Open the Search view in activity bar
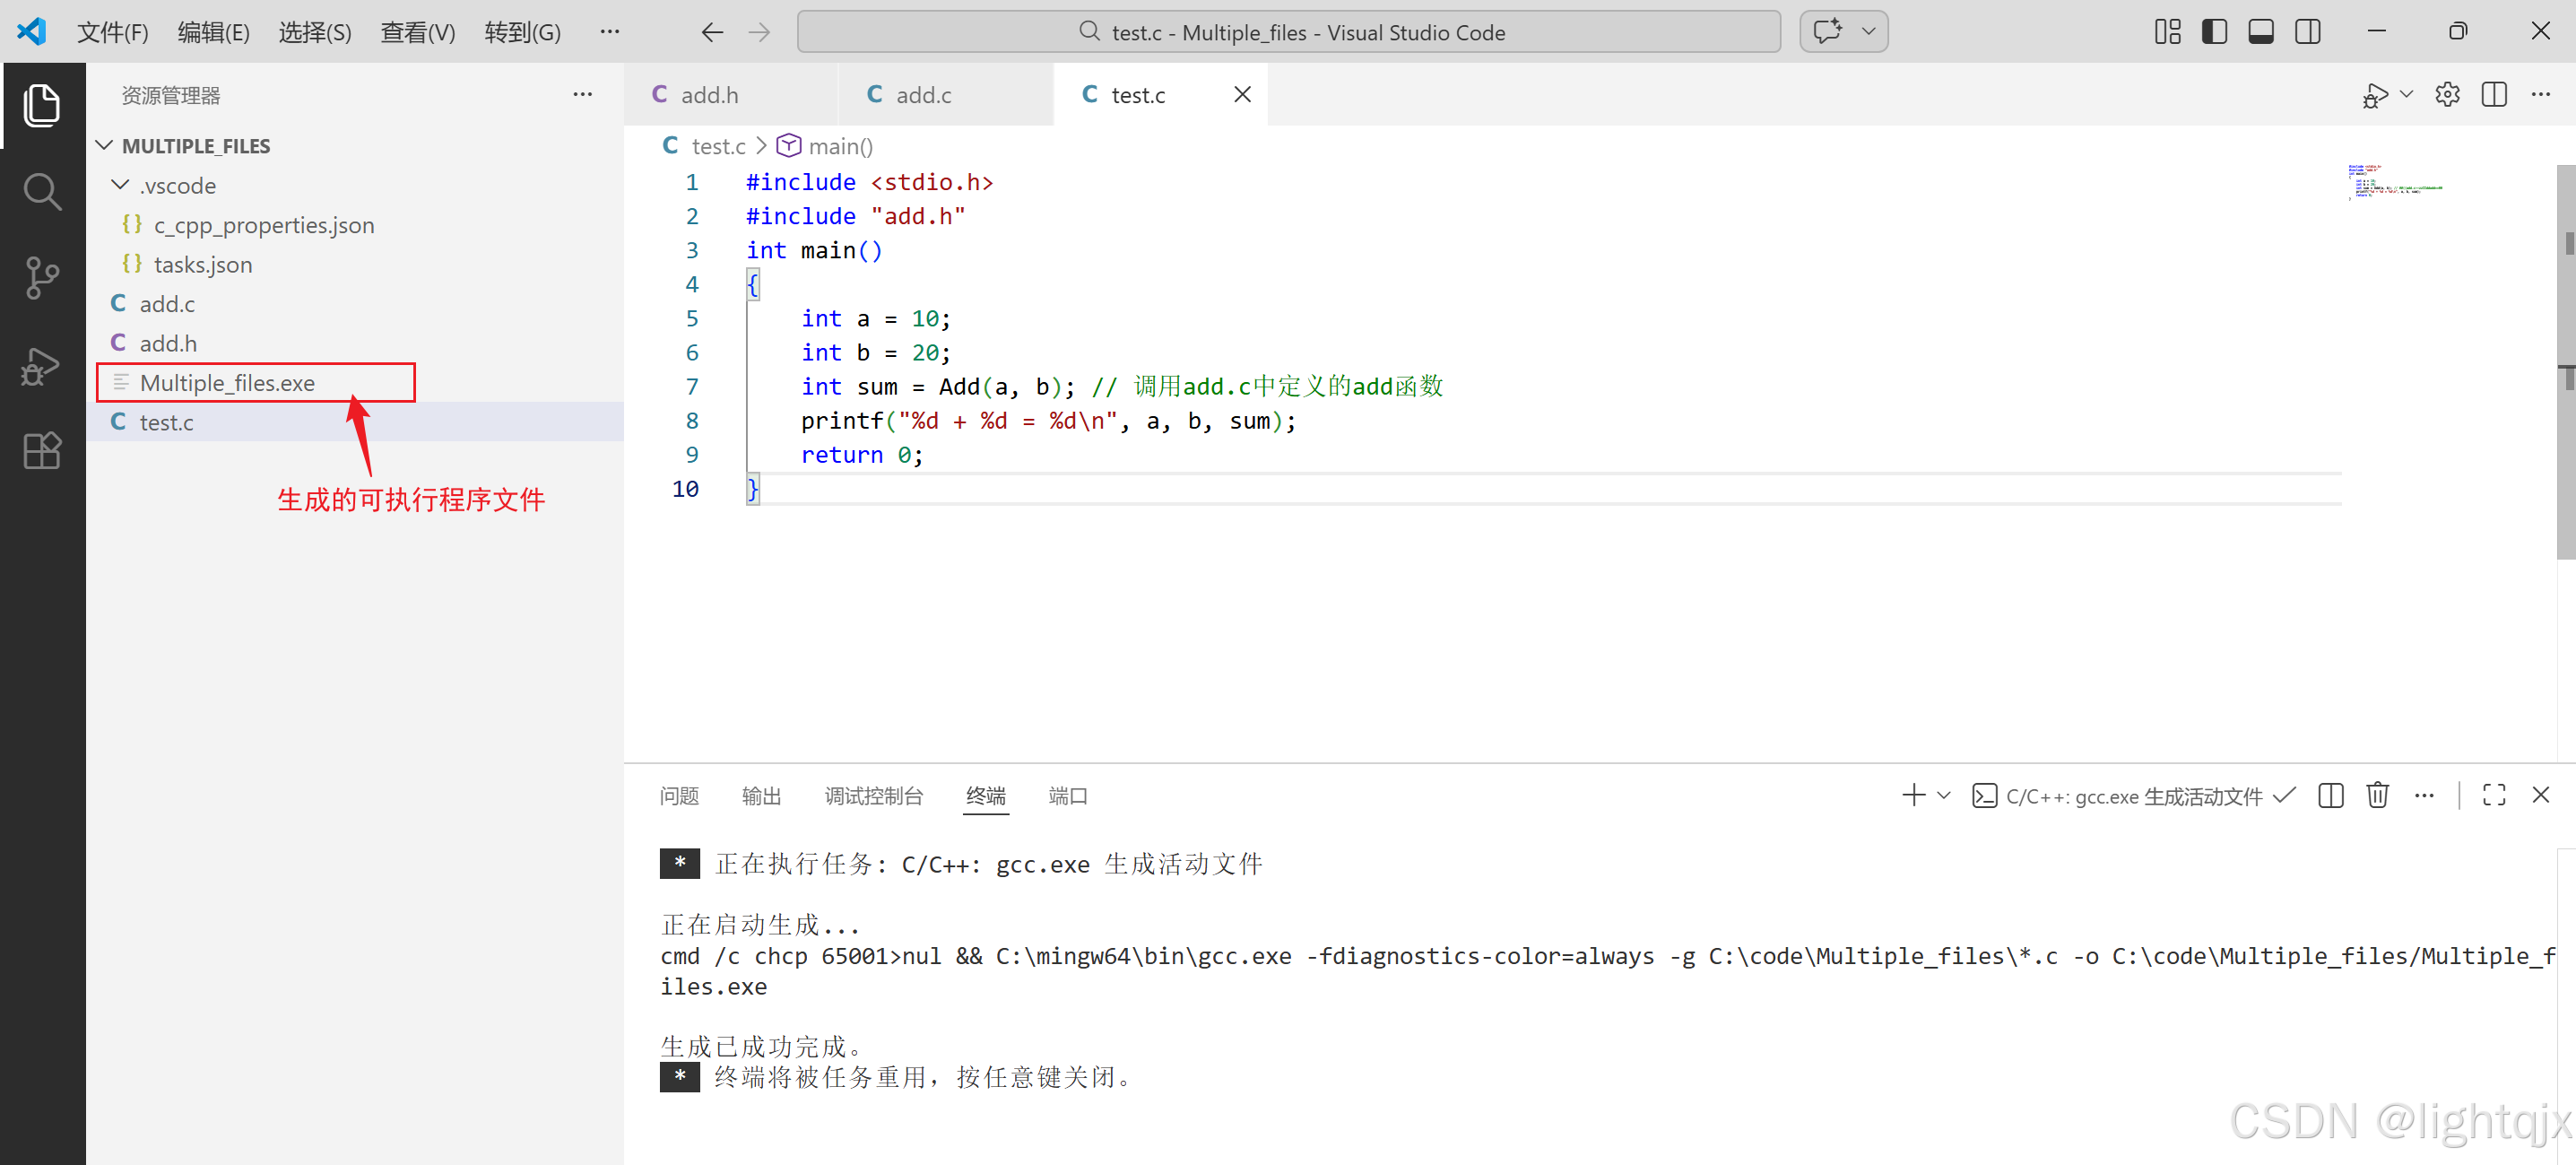This screenshot has width=2576, height=1165. pyautogui.click(x=42, y=192)
